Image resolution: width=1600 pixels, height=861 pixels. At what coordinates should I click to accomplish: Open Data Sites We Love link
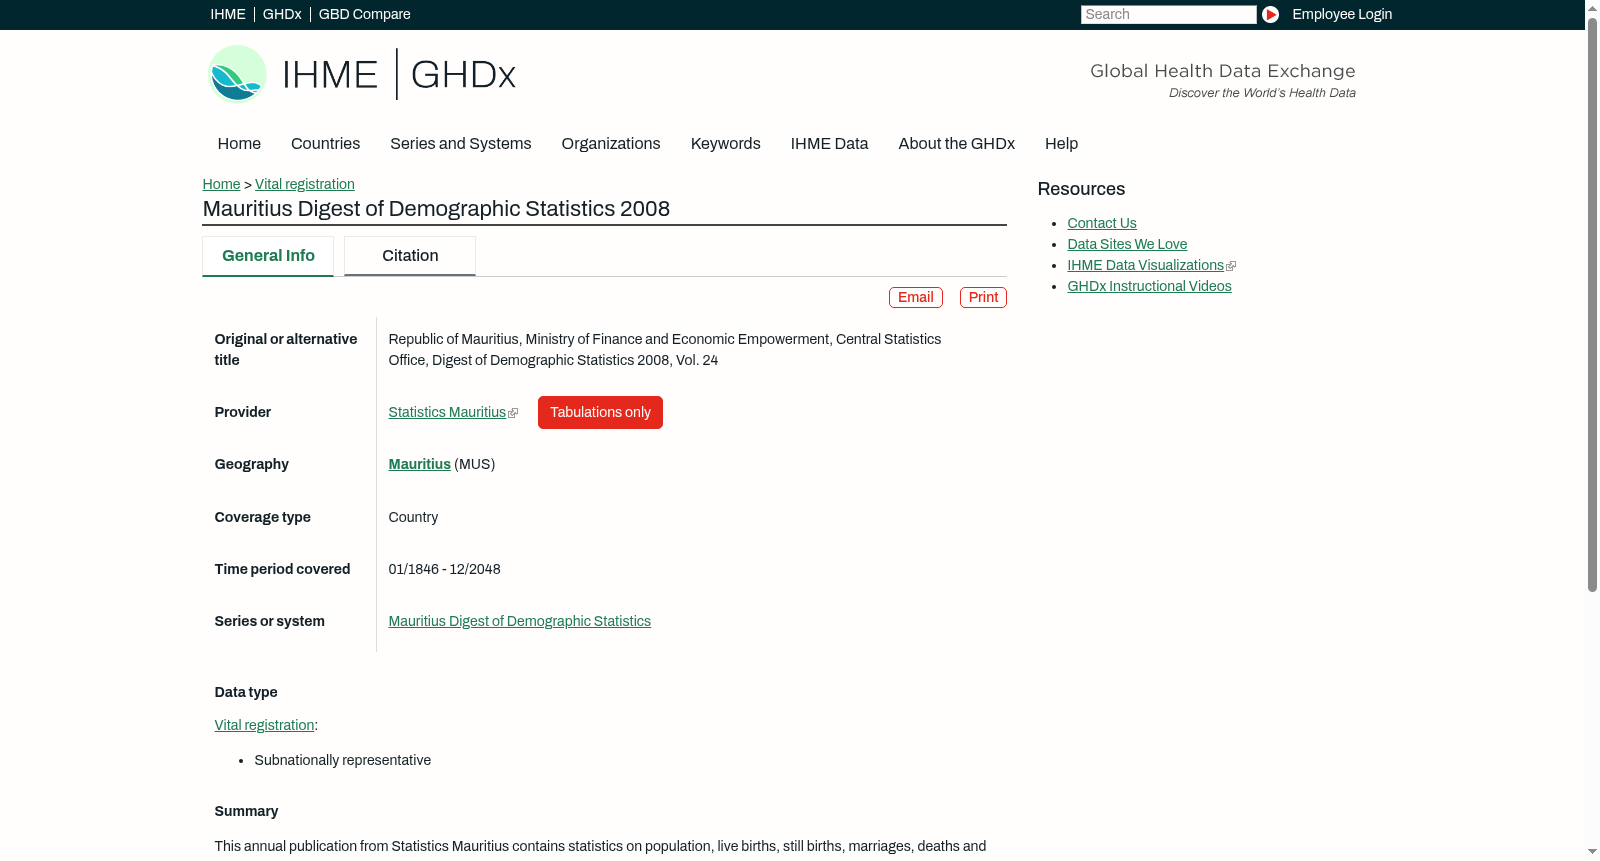1127,244
